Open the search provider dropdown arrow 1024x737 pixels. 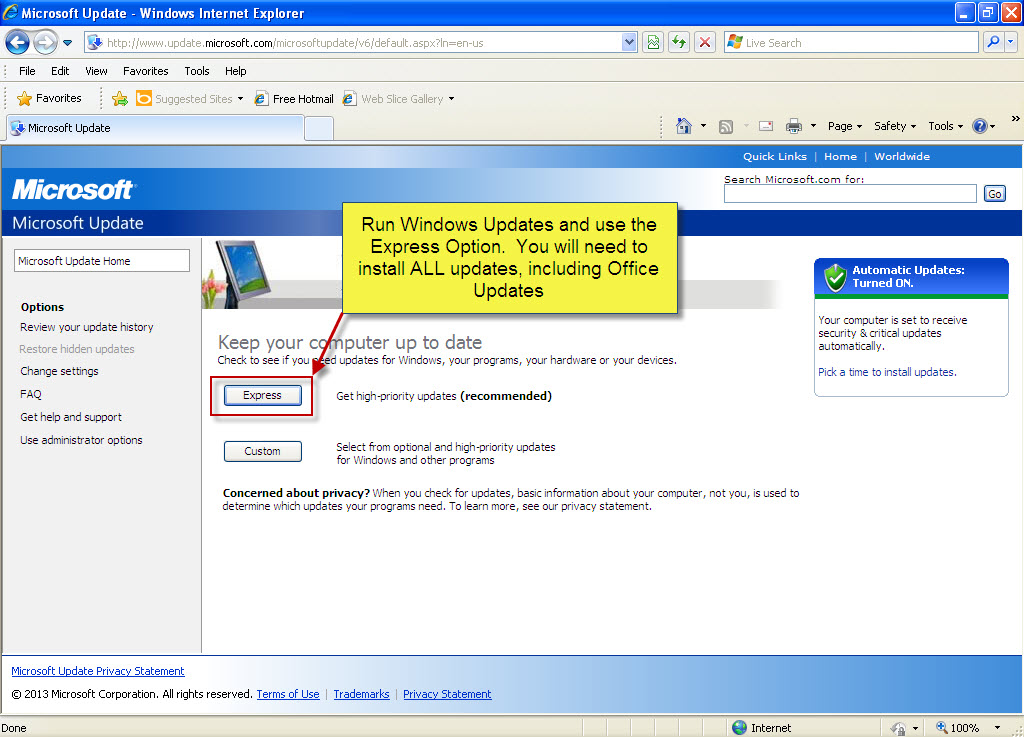coord(1011,42)
